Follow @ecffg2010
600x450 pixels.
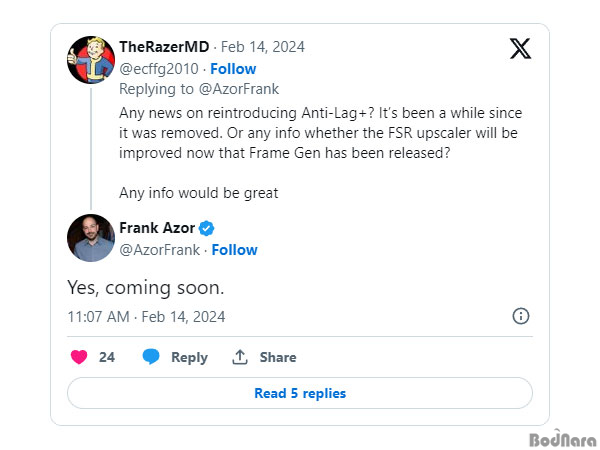pyautogui.click(x=233, y=69)
